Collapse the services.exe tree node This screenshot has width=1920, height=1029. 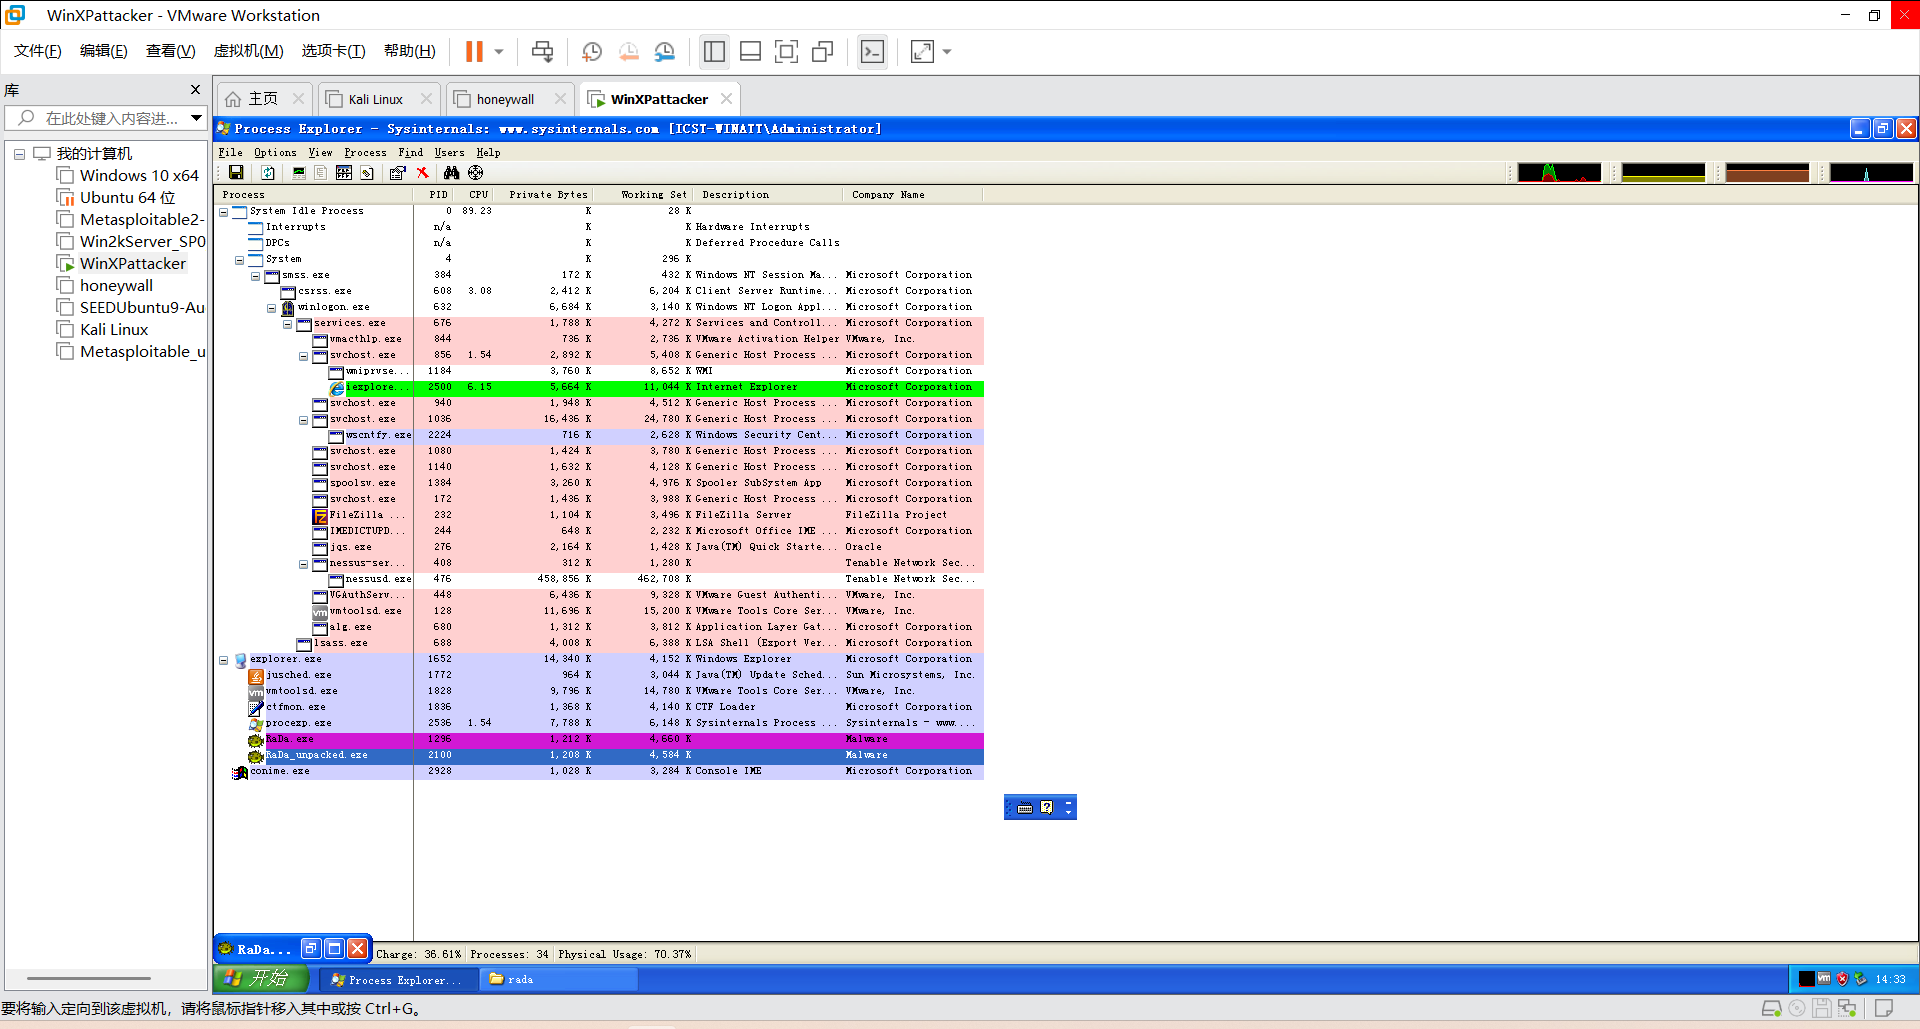[x=288, y=324]
